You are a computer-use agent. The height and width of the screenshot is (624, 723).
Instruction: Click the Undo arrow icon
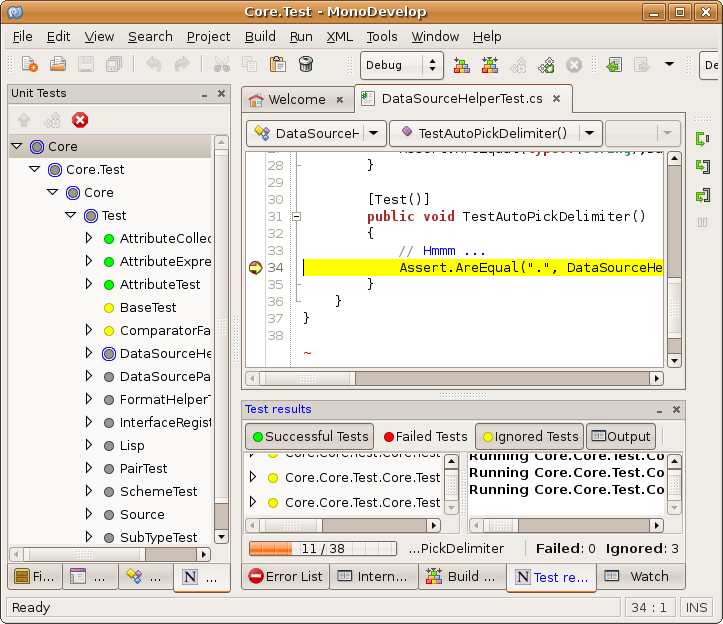click(x=154, y=65)
